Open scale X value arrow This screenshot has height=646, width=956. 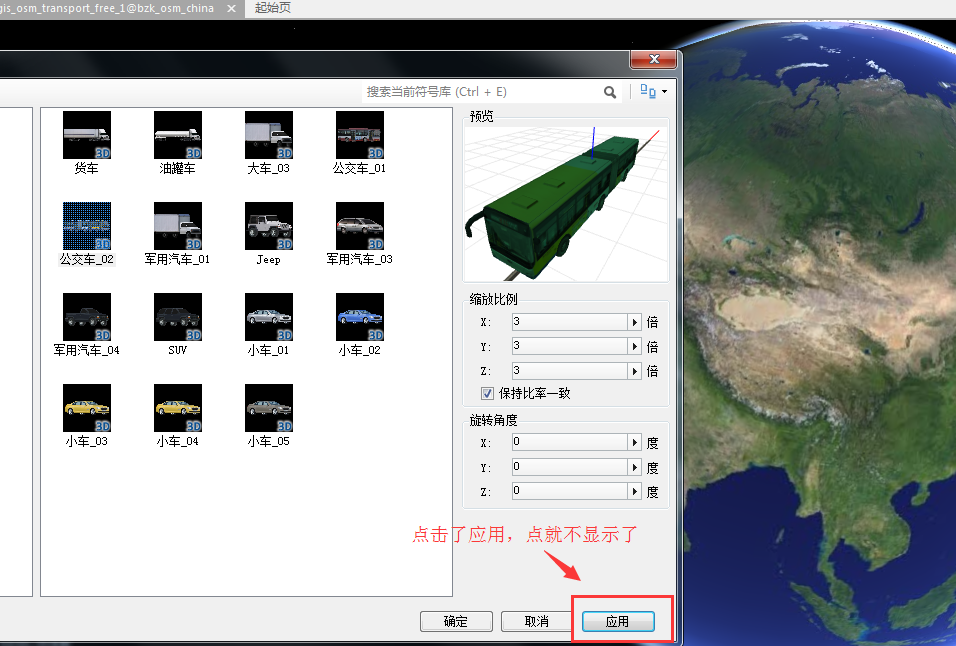(x=635, y=322)
